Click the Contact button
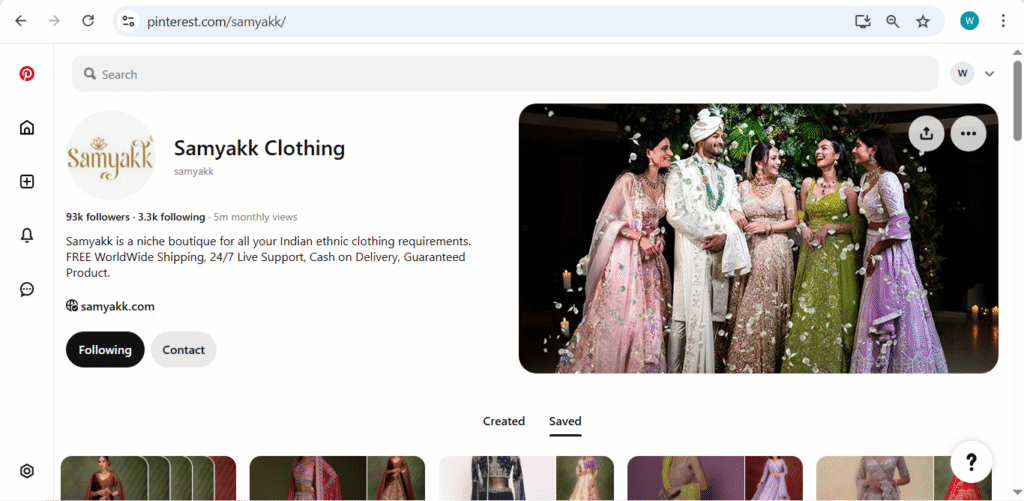 [184, 349]
